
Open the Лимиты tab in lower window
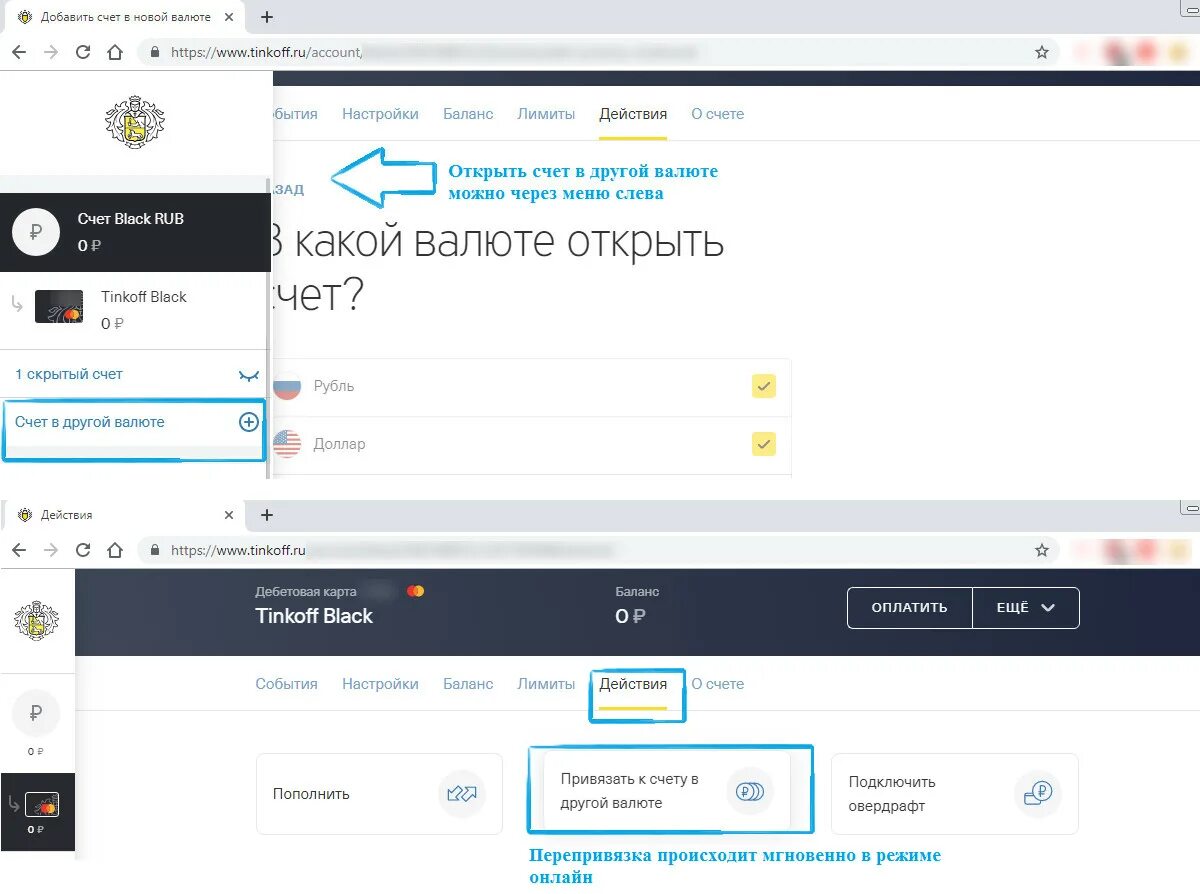546,684
